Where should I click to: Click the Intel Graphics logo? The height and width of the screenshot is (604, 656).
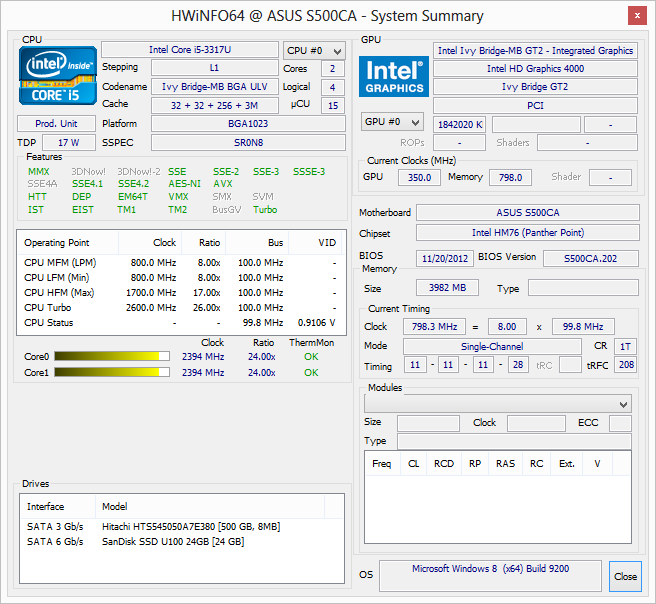(394, 77)
